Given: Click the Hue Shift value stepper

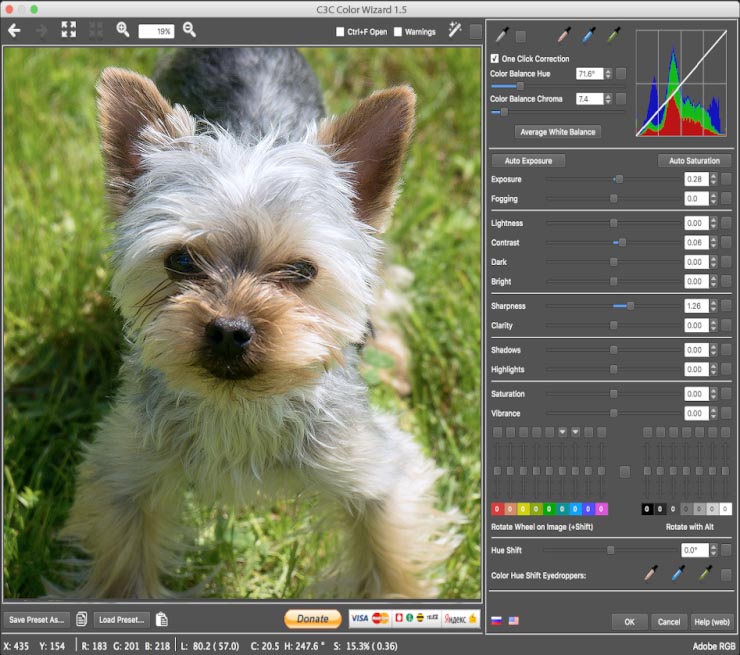Looking at the screenshot, I should click(x=713, y=550).
